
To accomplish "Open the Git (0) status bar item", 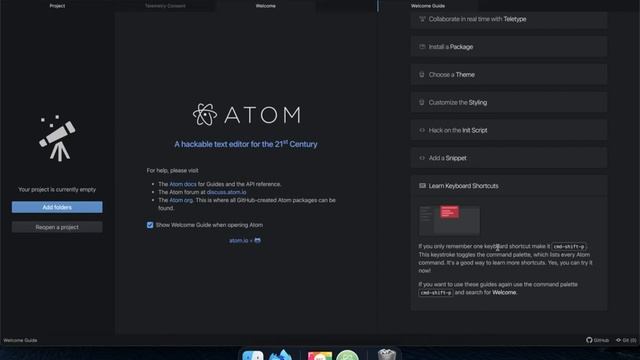I will tap(626, 340).
